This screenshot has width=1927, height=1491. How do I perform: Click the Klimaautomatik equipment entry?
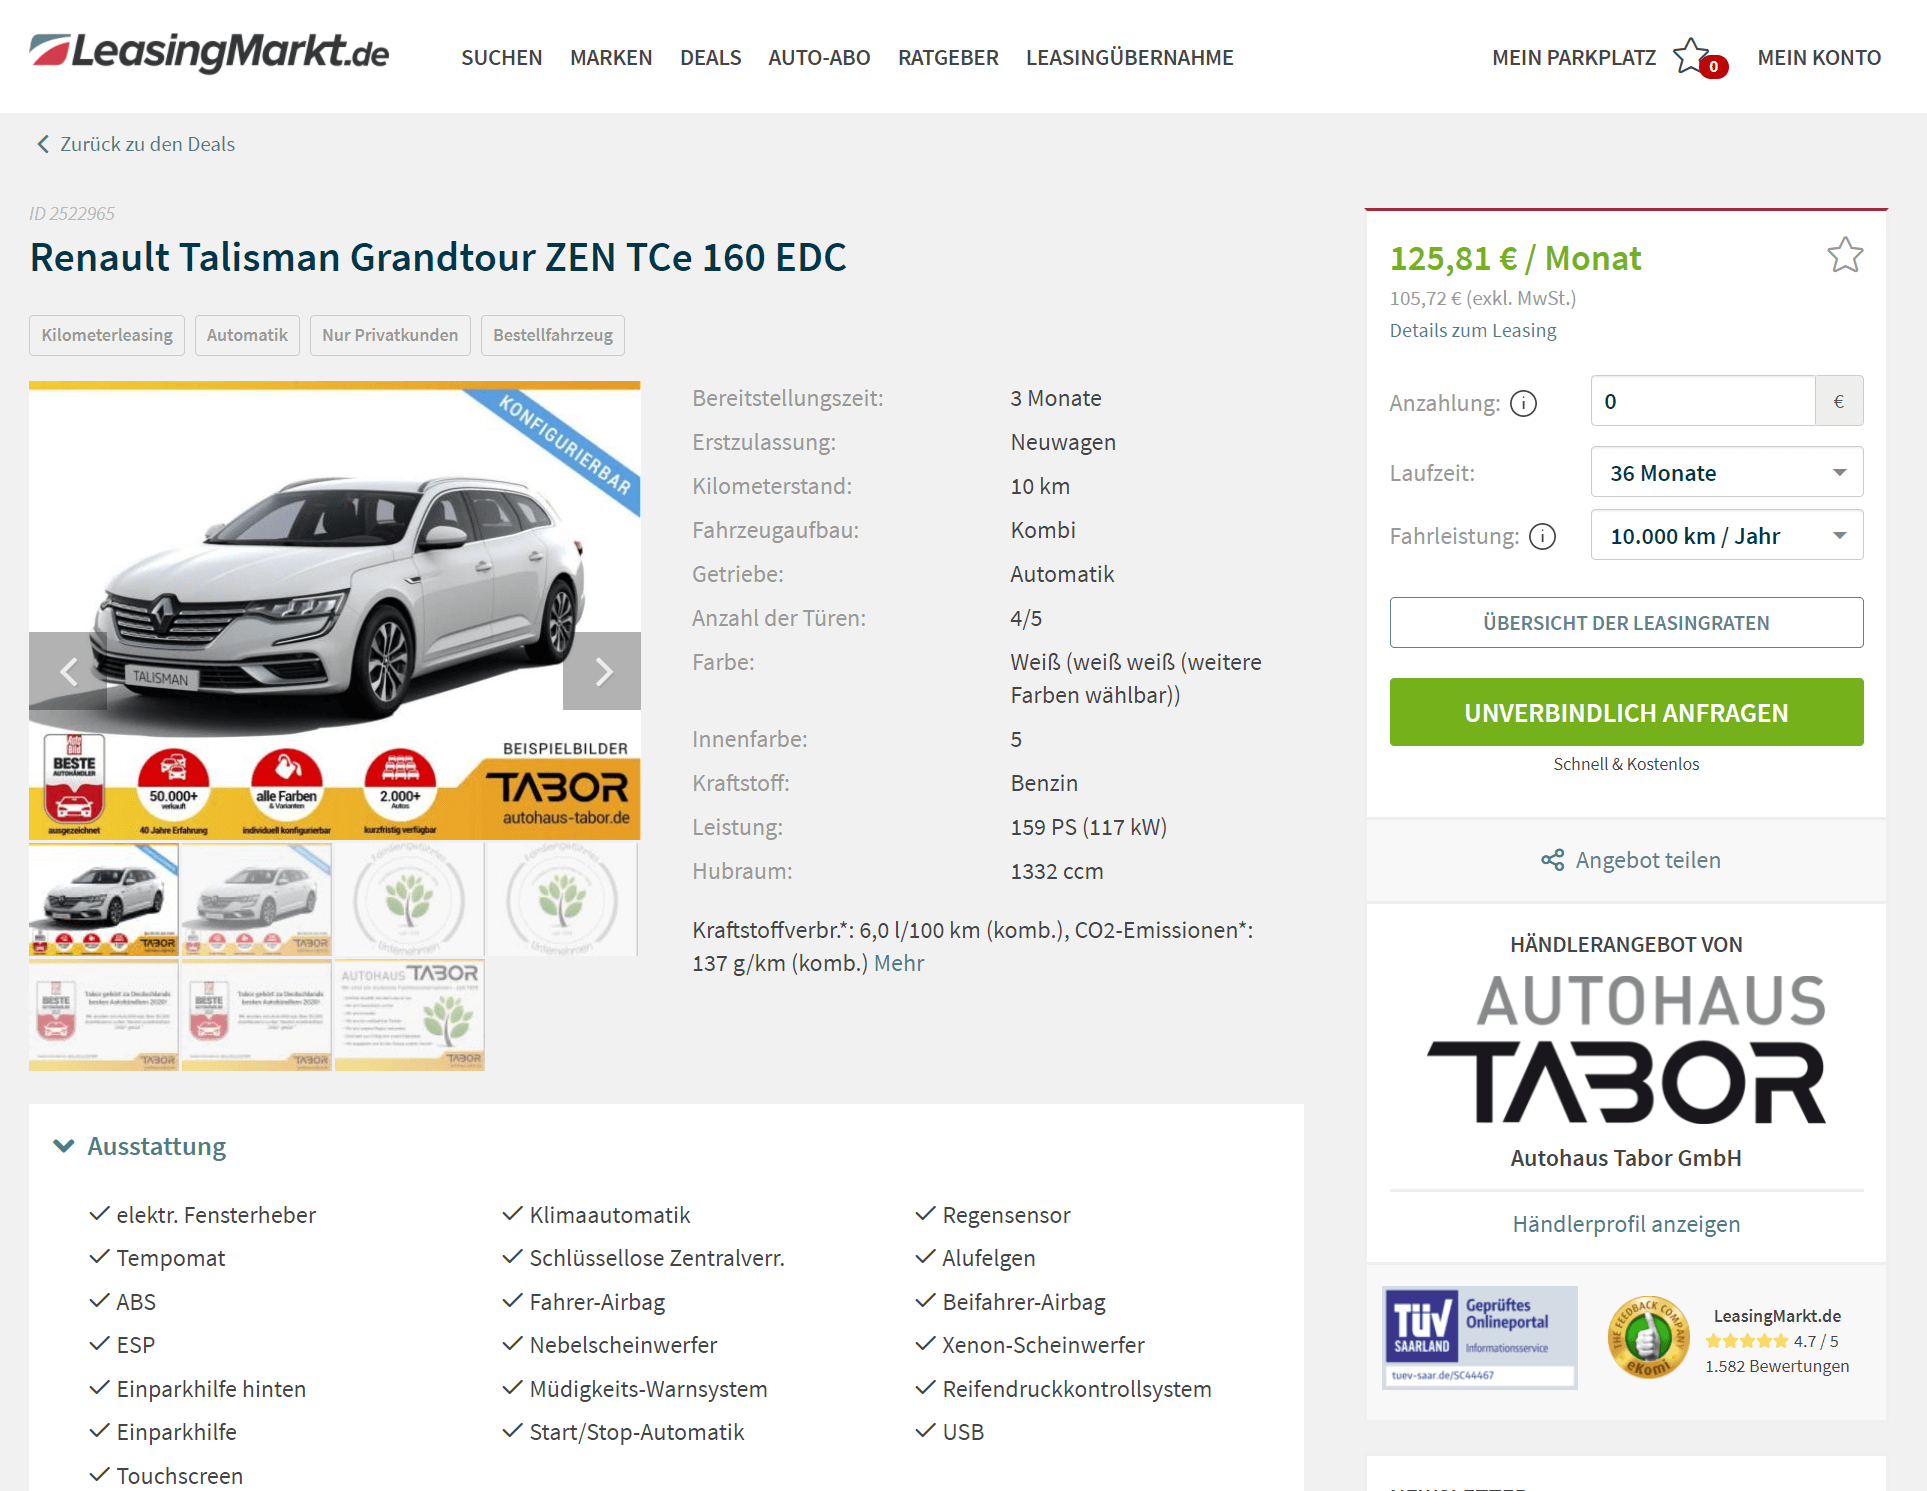[x=610, y=1215]
